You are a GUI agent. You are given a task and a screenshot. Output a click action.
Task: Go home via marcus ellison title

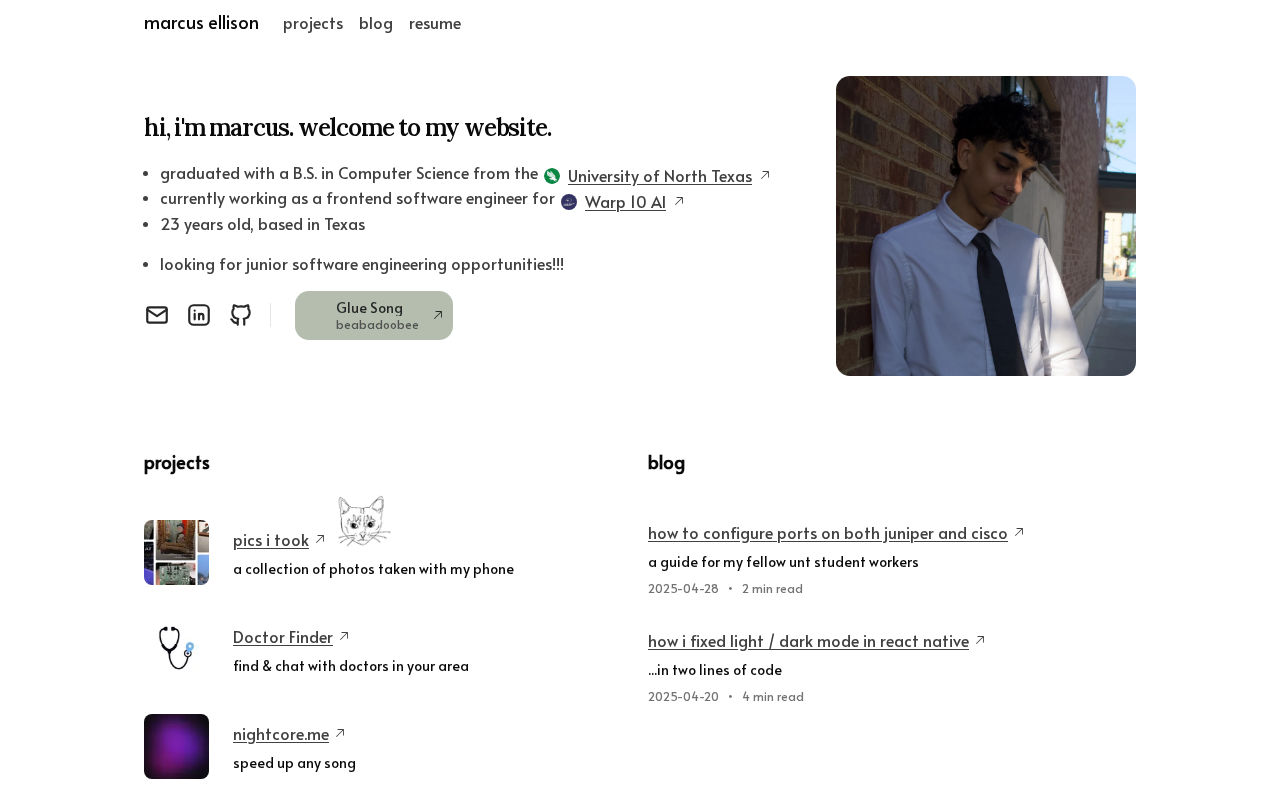pos(201,23)
